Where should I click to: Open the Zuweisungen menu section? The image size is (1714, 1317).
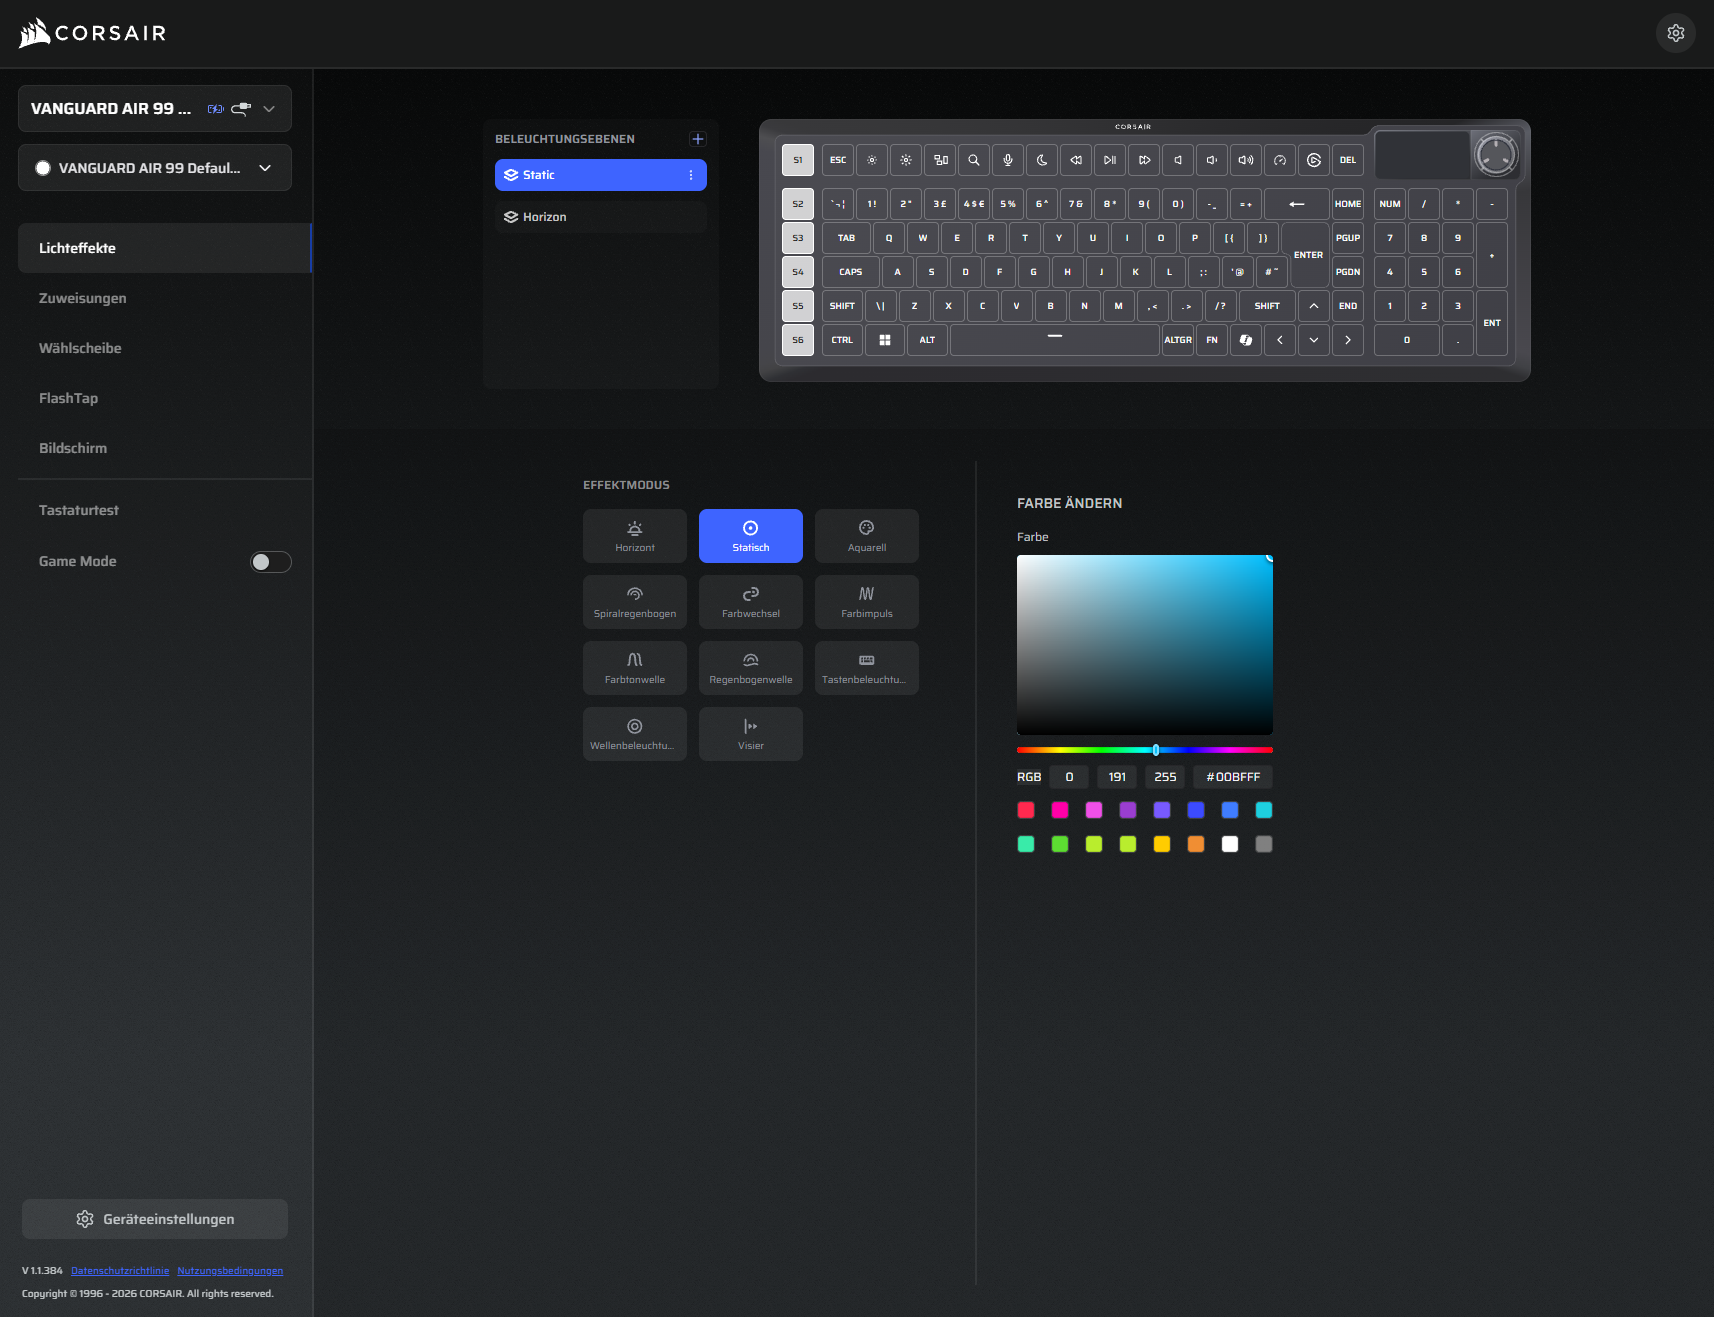[82, 298]
